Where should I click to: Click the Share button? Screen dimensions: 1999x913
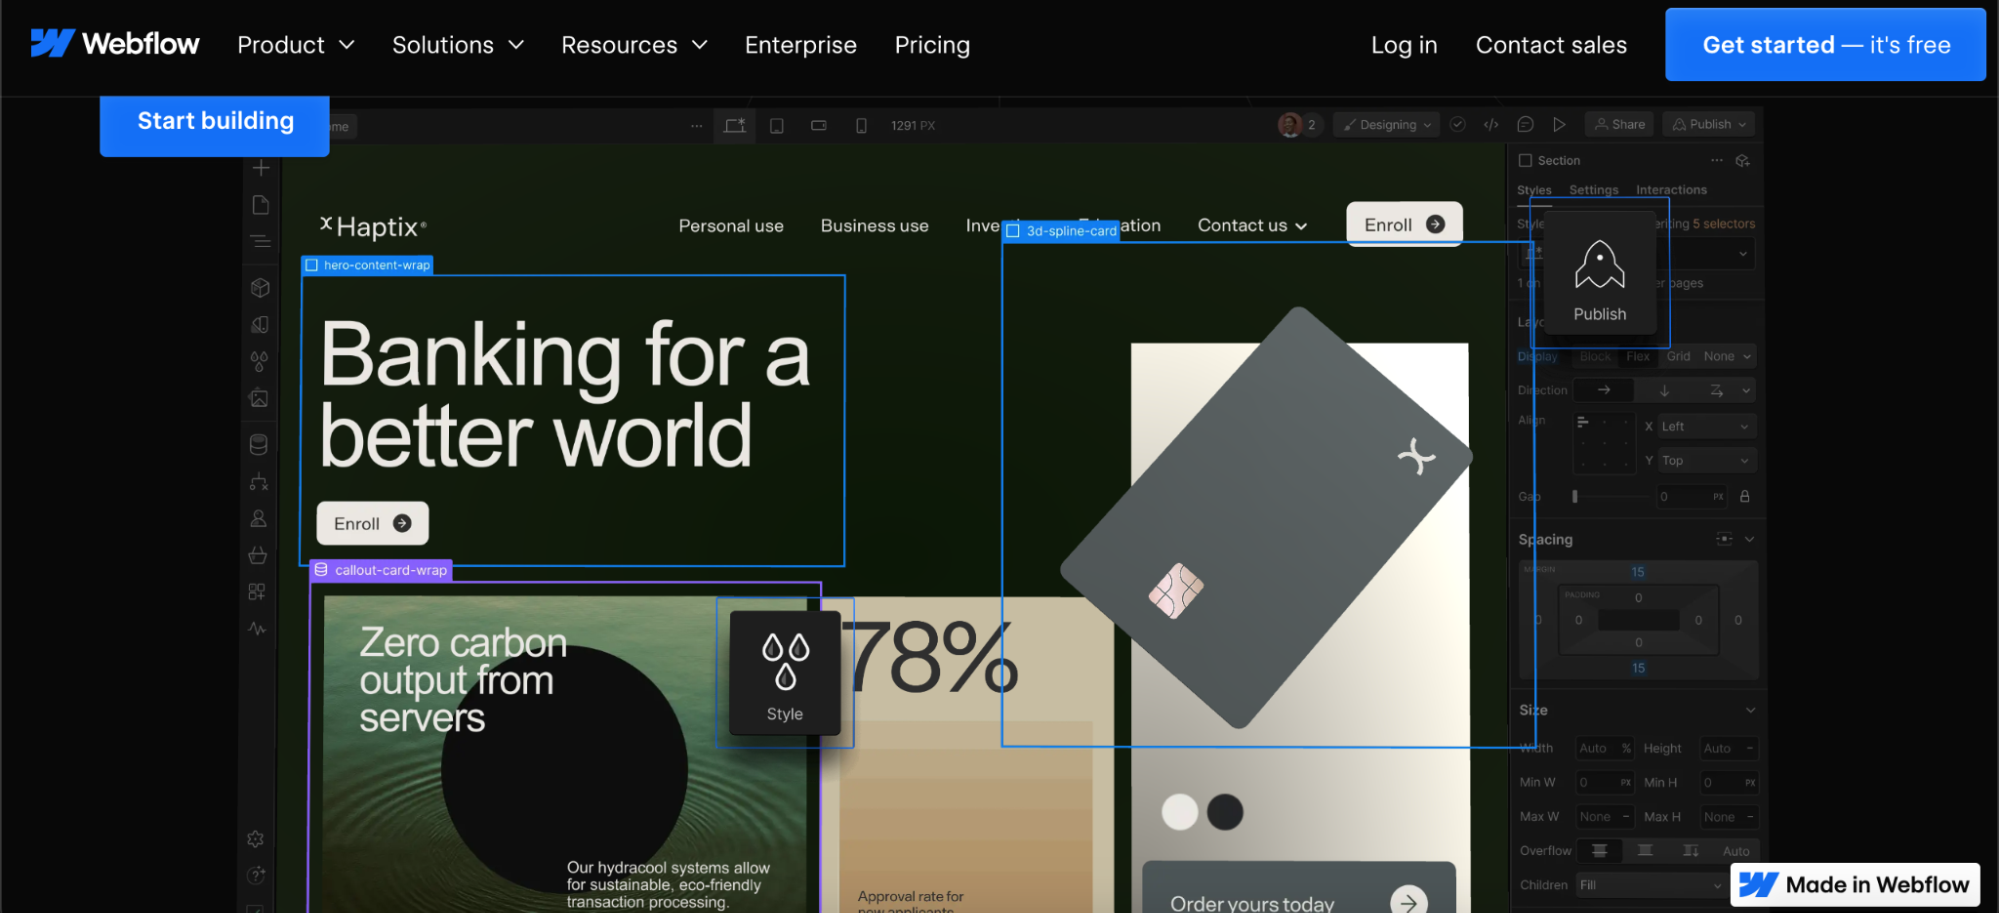[1619, 123]
